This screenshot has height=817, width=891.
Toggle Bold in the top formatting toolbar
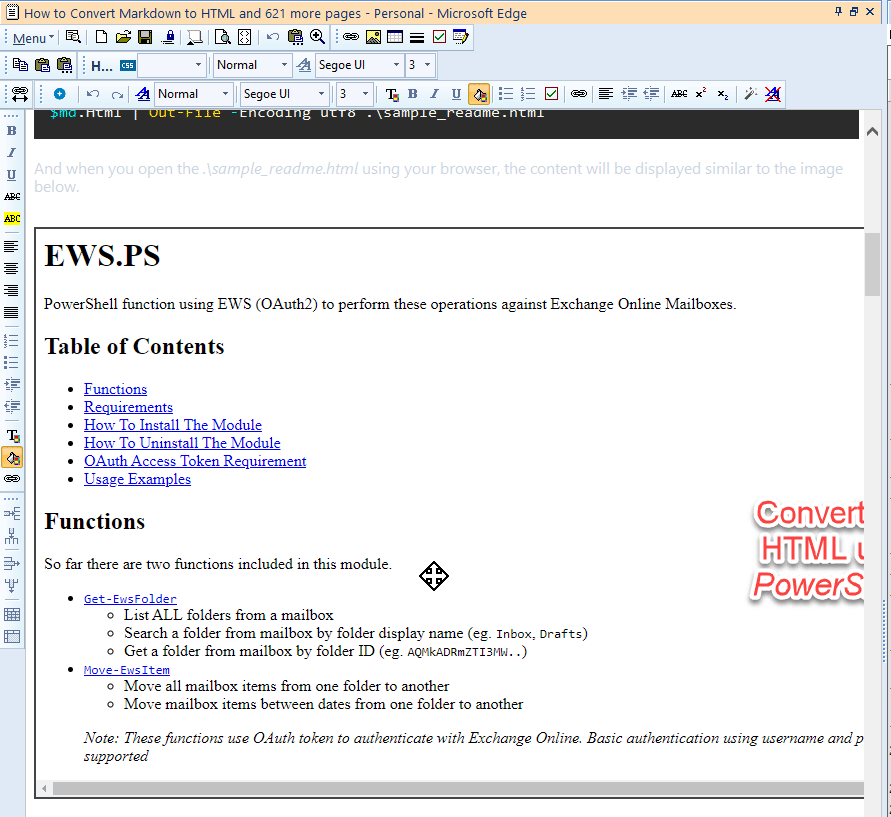click(x=413, y=94)
